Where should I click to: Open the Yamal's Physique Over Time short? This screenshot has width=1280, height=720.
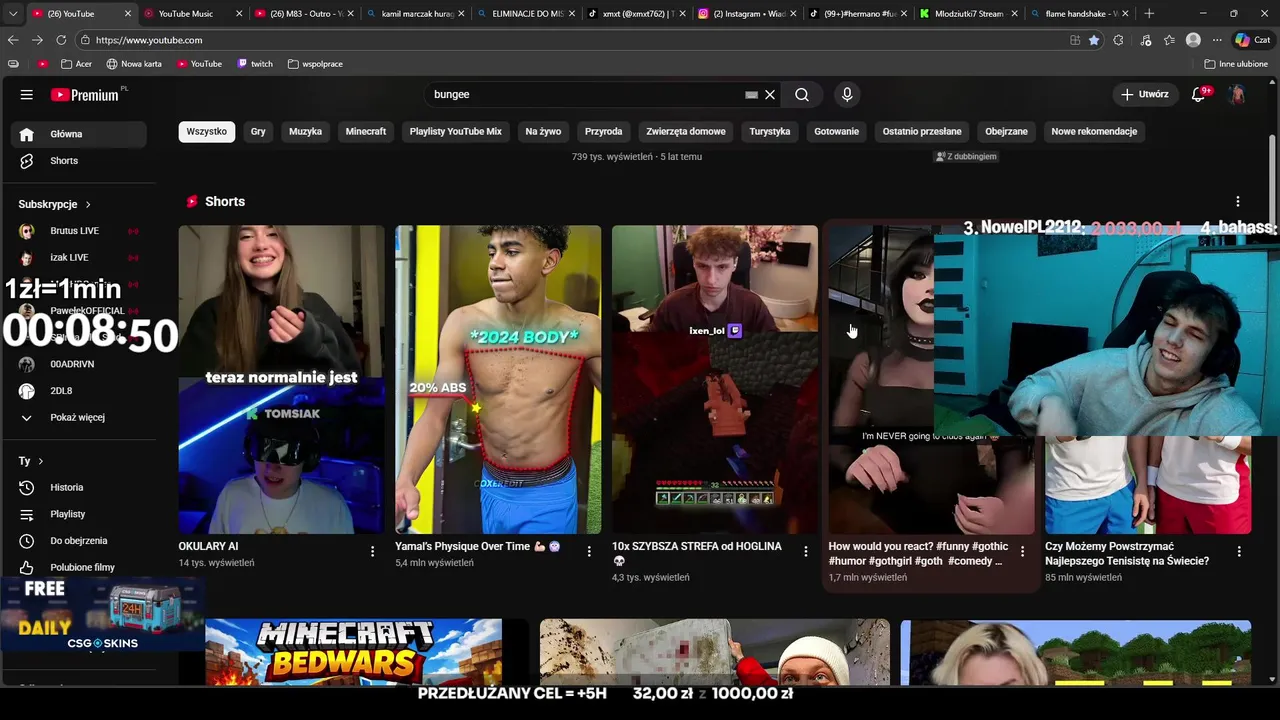pos(498,380)
